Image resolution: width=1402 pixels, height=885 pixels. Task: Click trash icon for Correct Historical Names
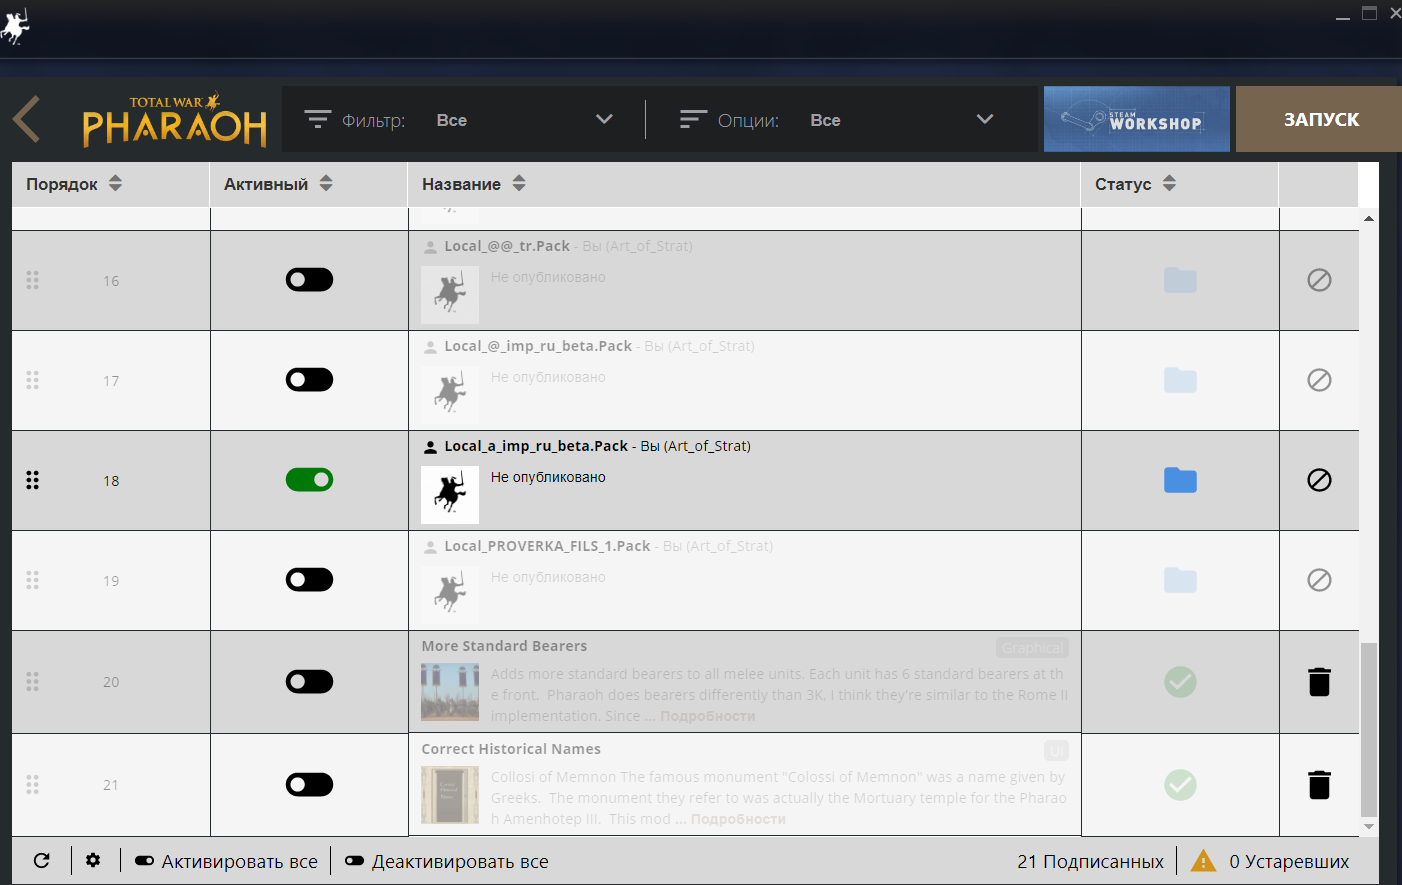[1319, 785]
